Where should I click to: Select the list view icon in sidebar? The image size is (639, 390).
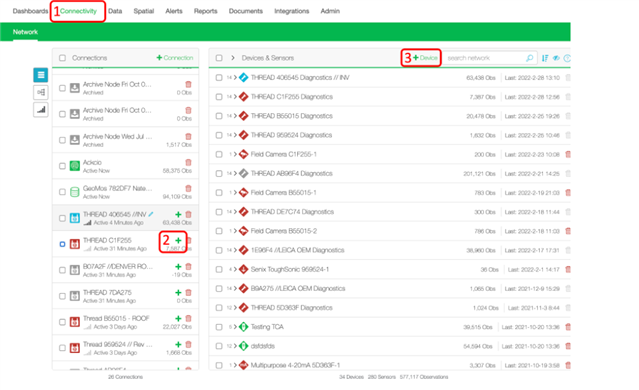click(x=41, y=75)
